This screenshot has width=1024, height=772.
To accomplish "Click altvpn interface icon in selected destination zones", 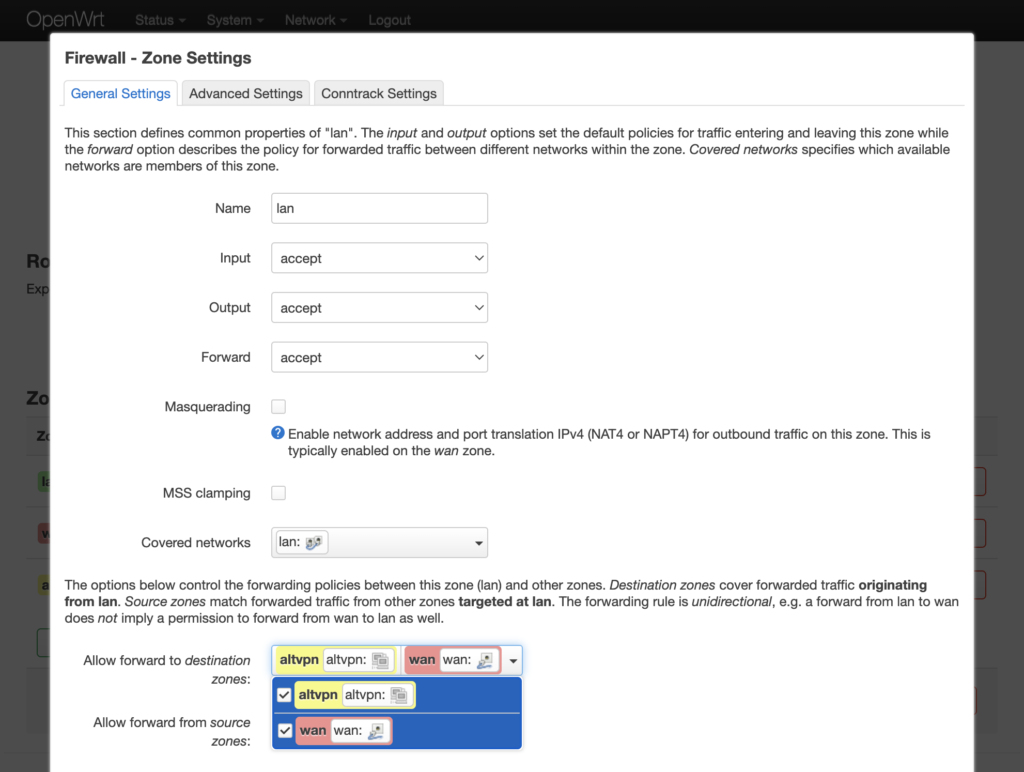I will [380, 660].
